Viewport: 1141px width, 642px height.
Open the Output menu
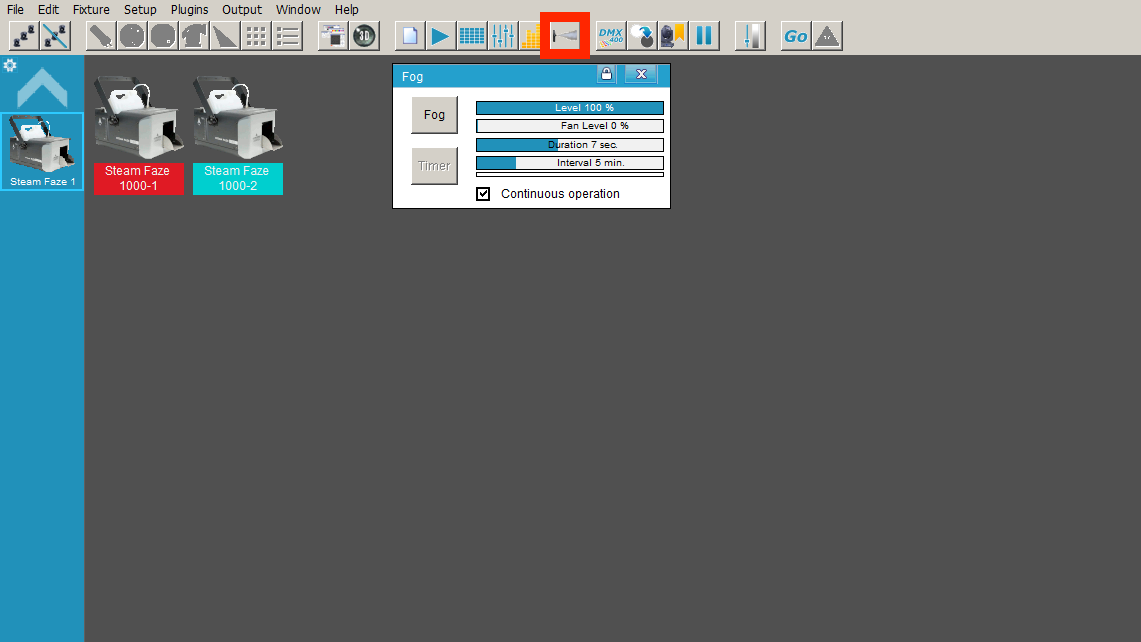(x=242, y=9)
